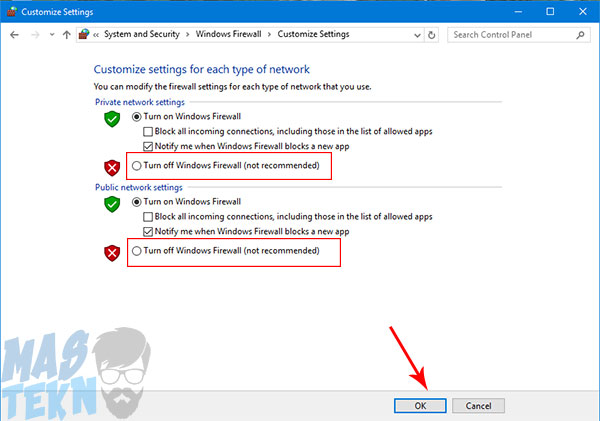Go up one level with up arrow
The width and height of the screenshot is (600, 421).
coord(67,35)
